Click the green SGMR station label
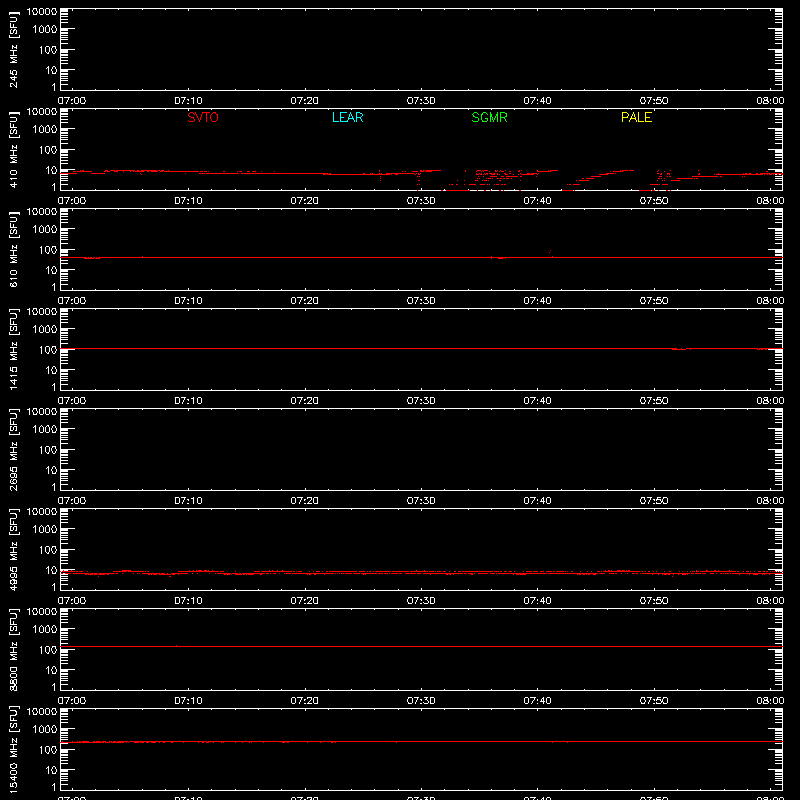This screenshot has width=800, height=800. [489, 117]
